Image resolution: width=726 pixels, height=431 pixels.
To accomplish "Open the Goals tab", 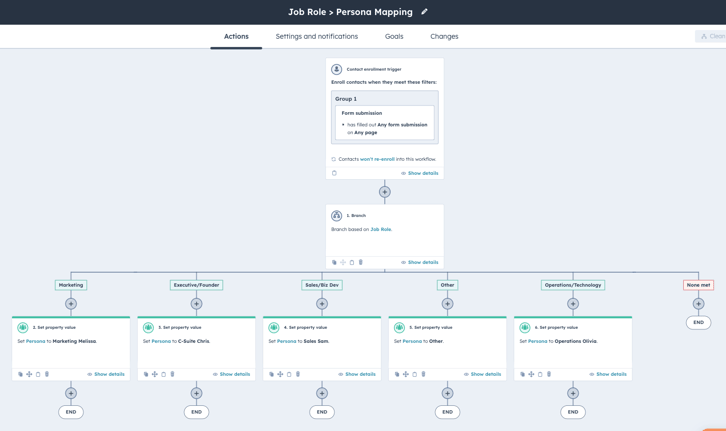I will click(394, 36).
